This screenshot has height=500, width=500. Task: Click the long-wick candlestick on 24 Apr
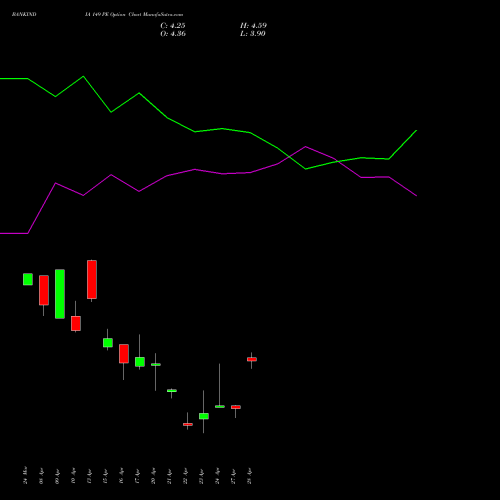tap(220, 406)
